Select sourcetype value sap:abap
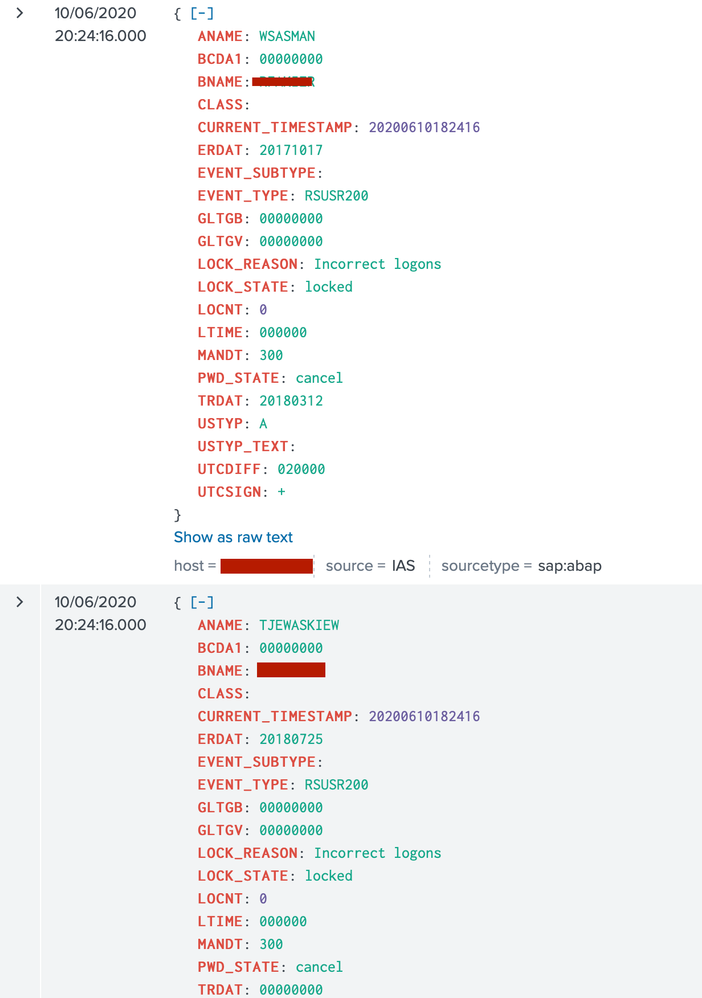 click(x=570, y=566)
